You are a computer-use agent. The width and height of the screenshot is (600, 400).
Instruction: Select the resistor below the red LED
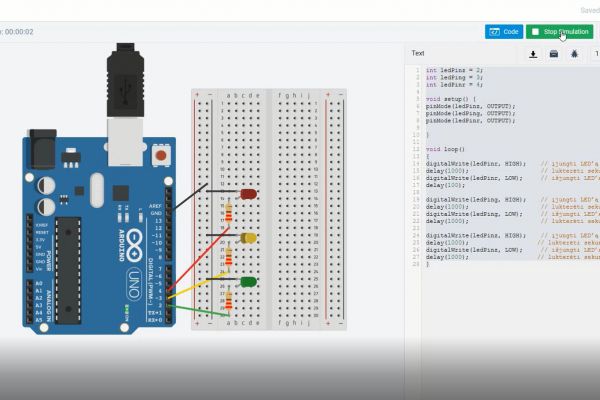click(x=228, y=213)
